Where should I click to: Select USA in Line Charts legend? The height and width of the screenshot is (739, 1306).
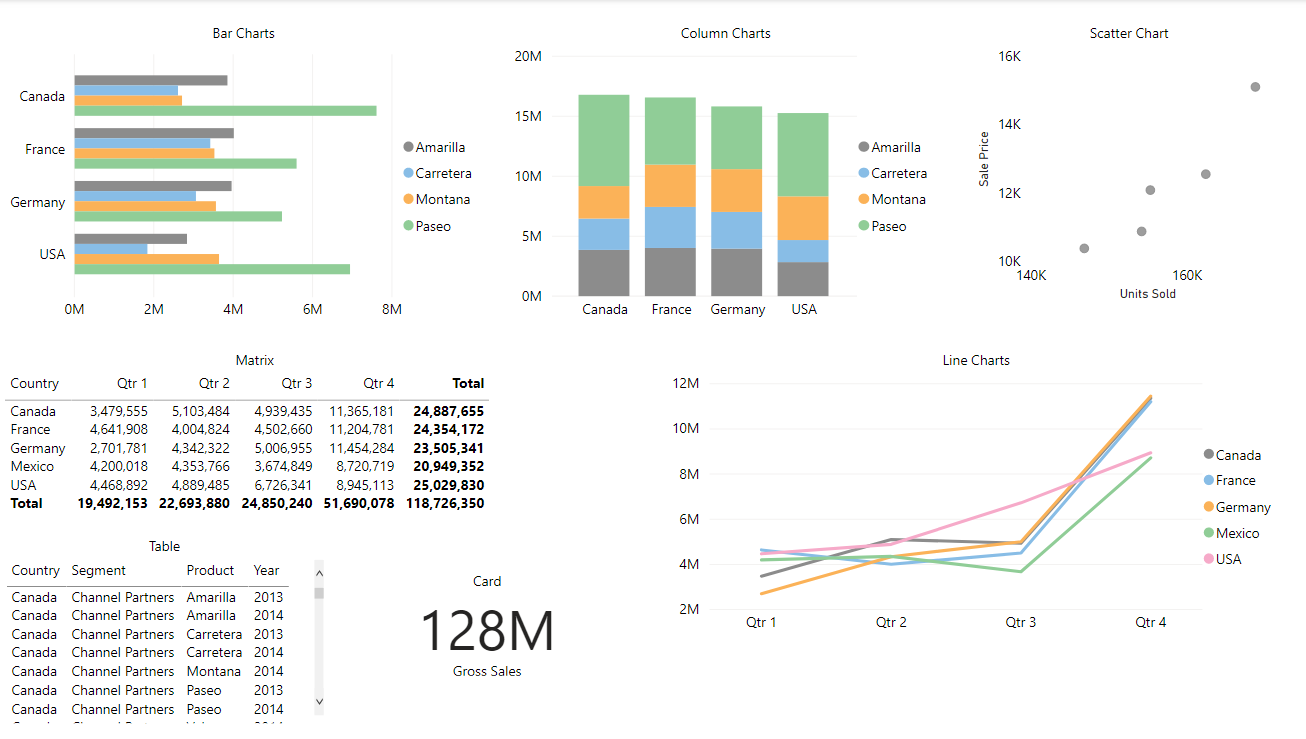[1222, 559]
